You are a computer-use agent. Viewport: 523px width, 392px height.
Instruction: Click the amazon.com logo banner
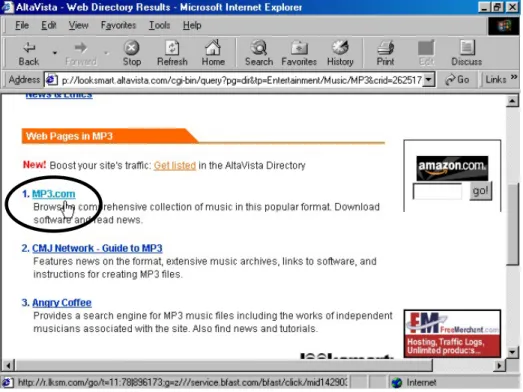click(452, 168)
